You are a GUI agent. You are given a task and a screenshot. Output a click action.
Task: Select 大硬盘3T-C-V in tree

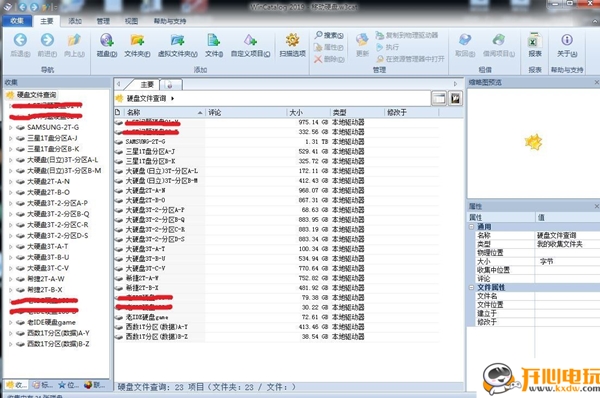point(48,268)
